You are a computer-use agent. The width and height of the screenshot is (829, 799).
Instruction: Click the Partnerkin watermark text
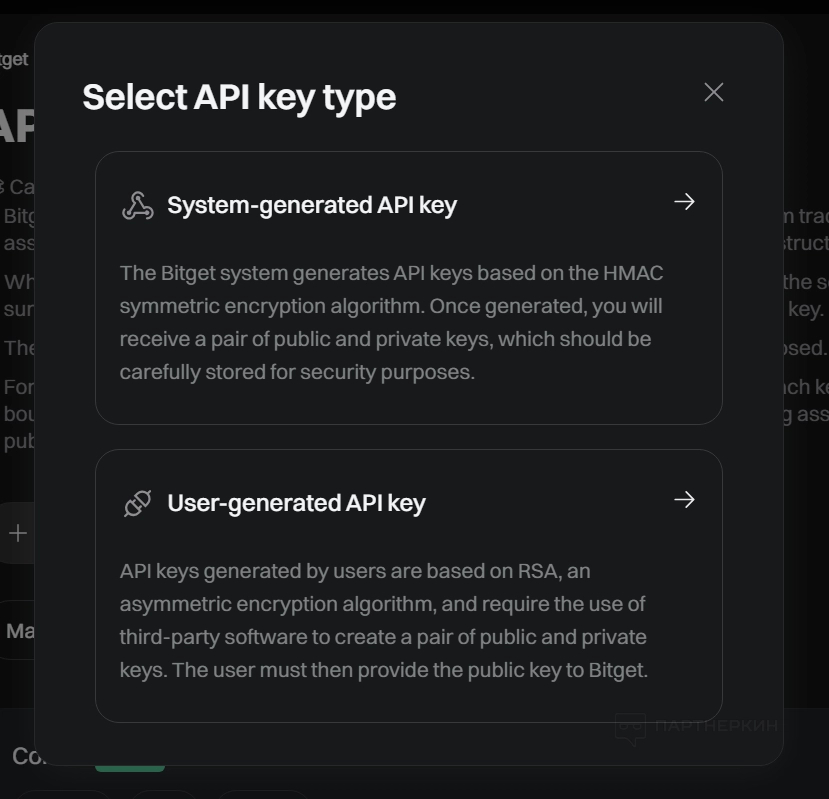pyautogui.click(x=715, y=726)
